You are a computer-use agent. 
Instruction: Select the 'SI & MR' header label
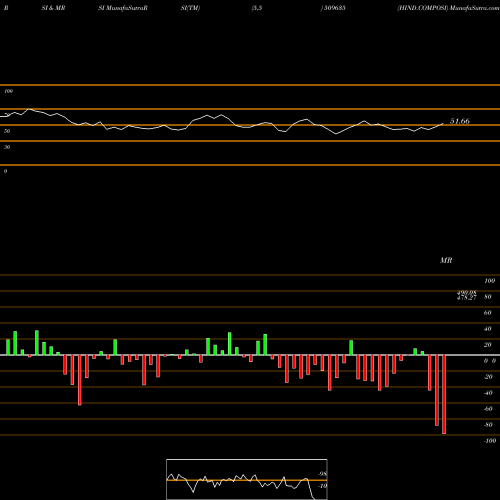(x=53, y=8)
